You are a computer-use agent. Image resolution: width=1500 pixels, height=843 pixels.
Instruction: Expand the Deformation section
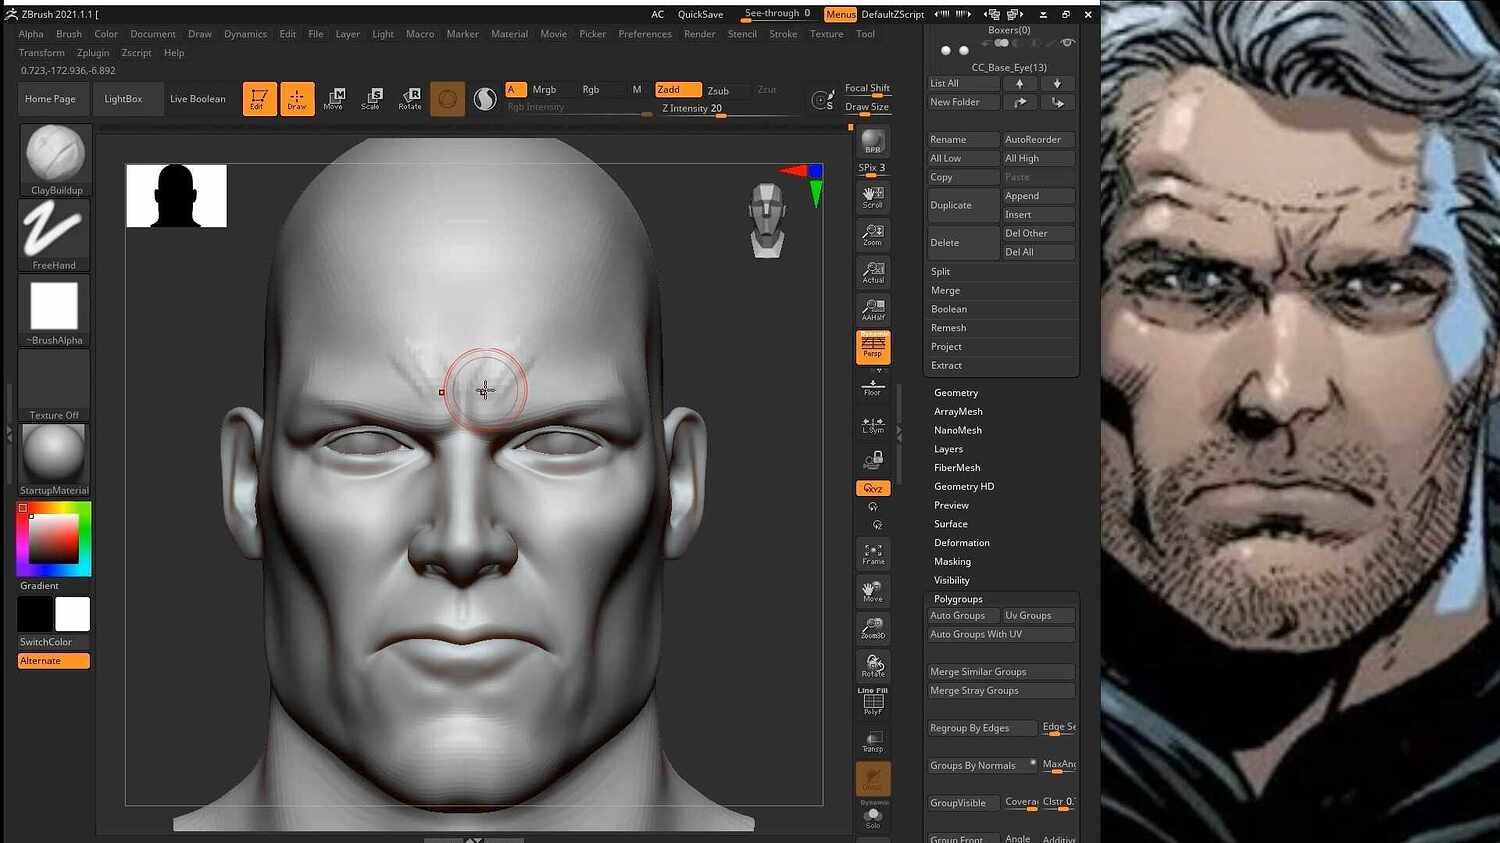[961, 542]
